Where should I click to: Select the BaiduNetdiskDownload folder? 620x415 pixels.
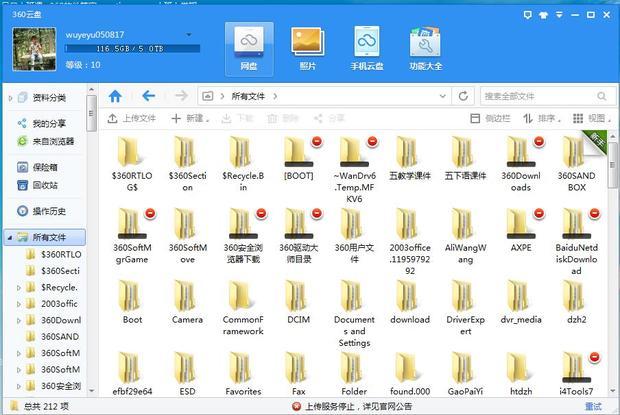(x=577, y=242)
